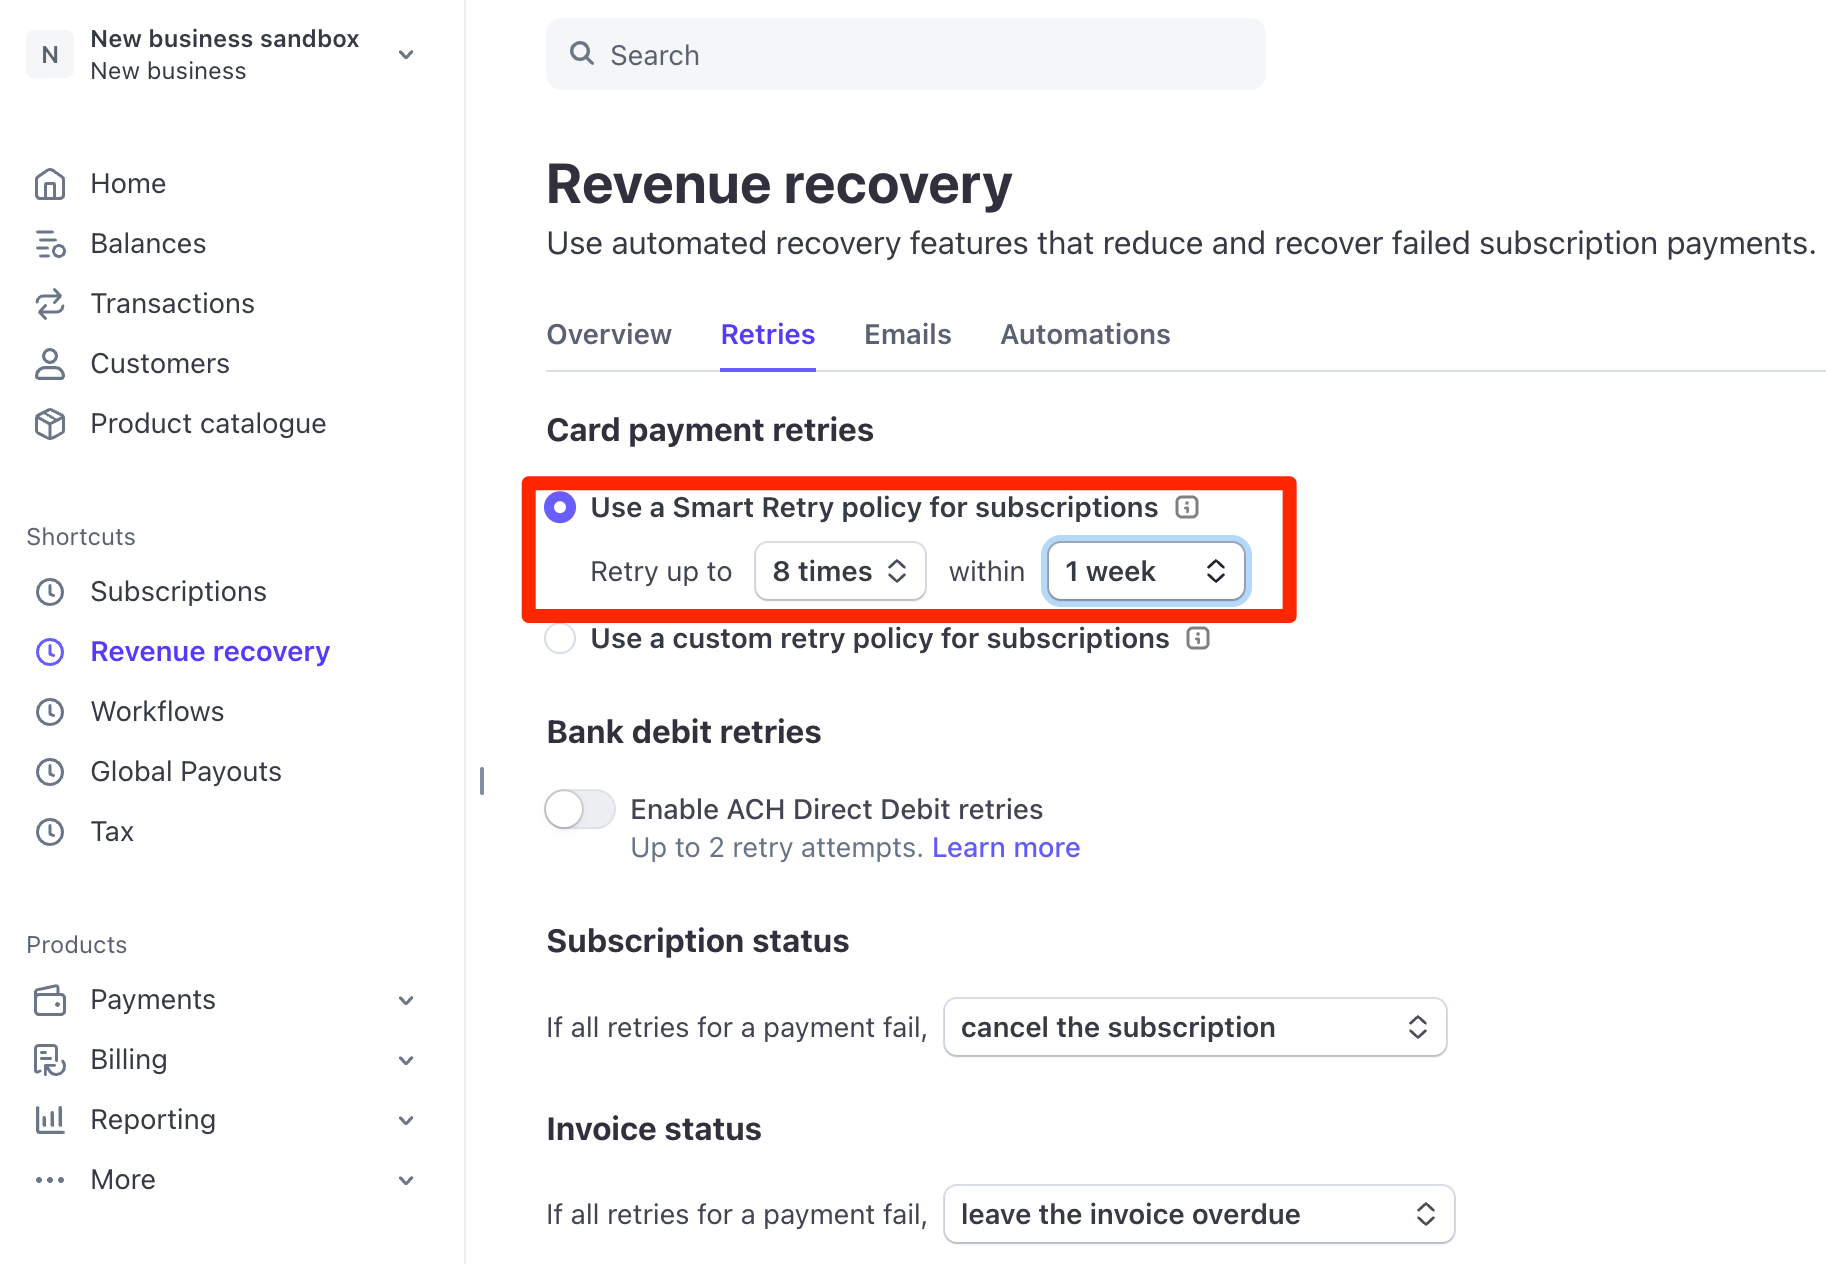Viewport: 1826px width, 1264px height.
Task: Enable ACH Direct Debit retries toggle
Action: [580, 809]
